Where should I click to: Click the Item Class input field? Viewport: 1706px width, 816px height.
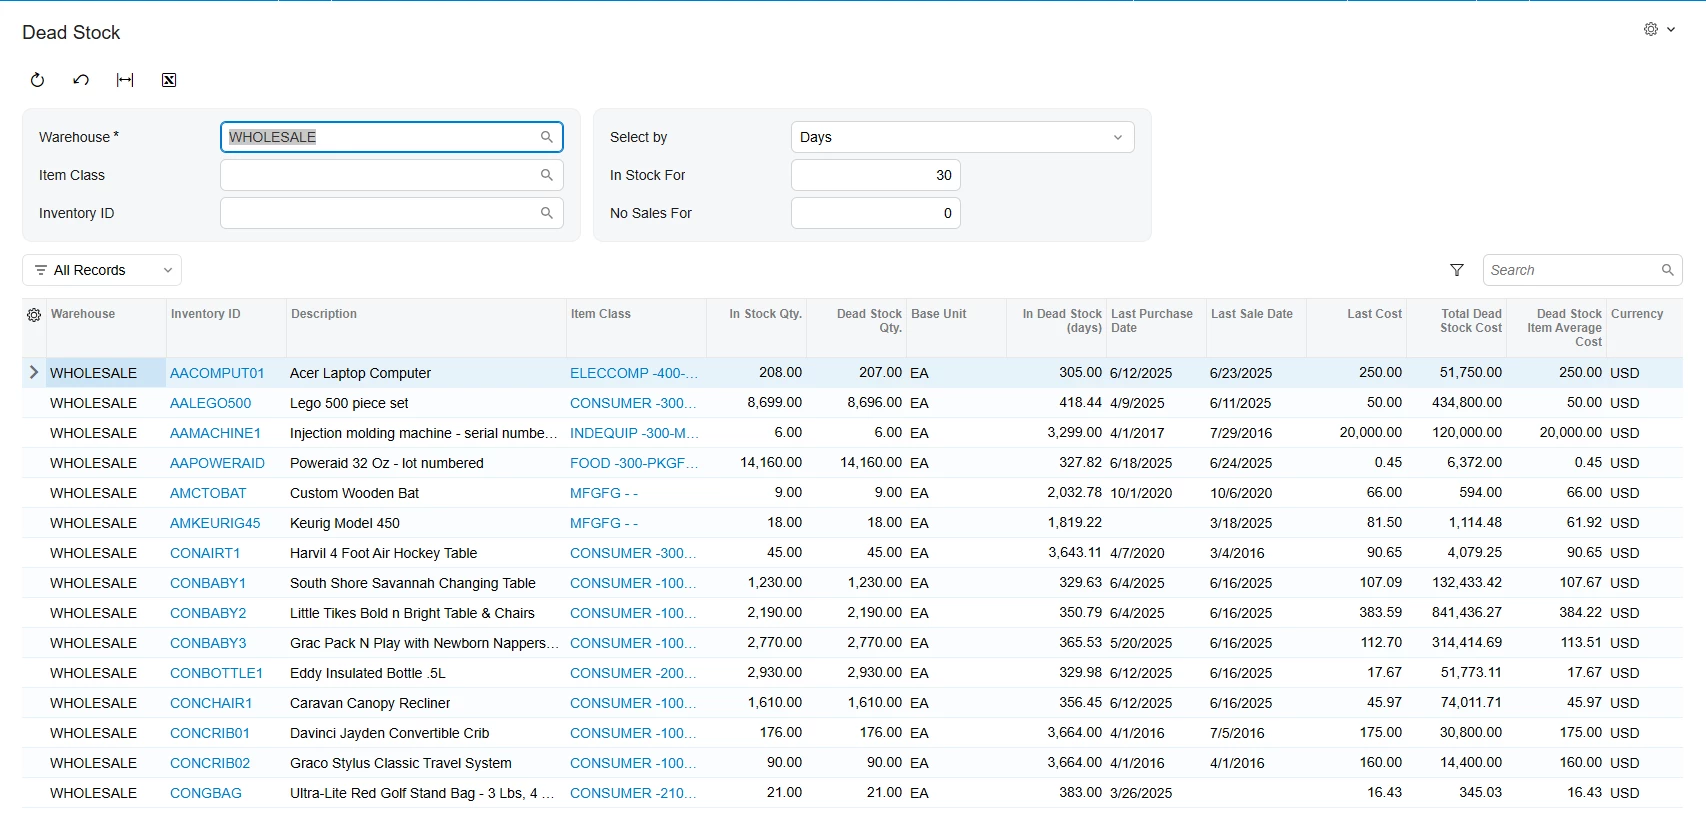tap(392, 175)
